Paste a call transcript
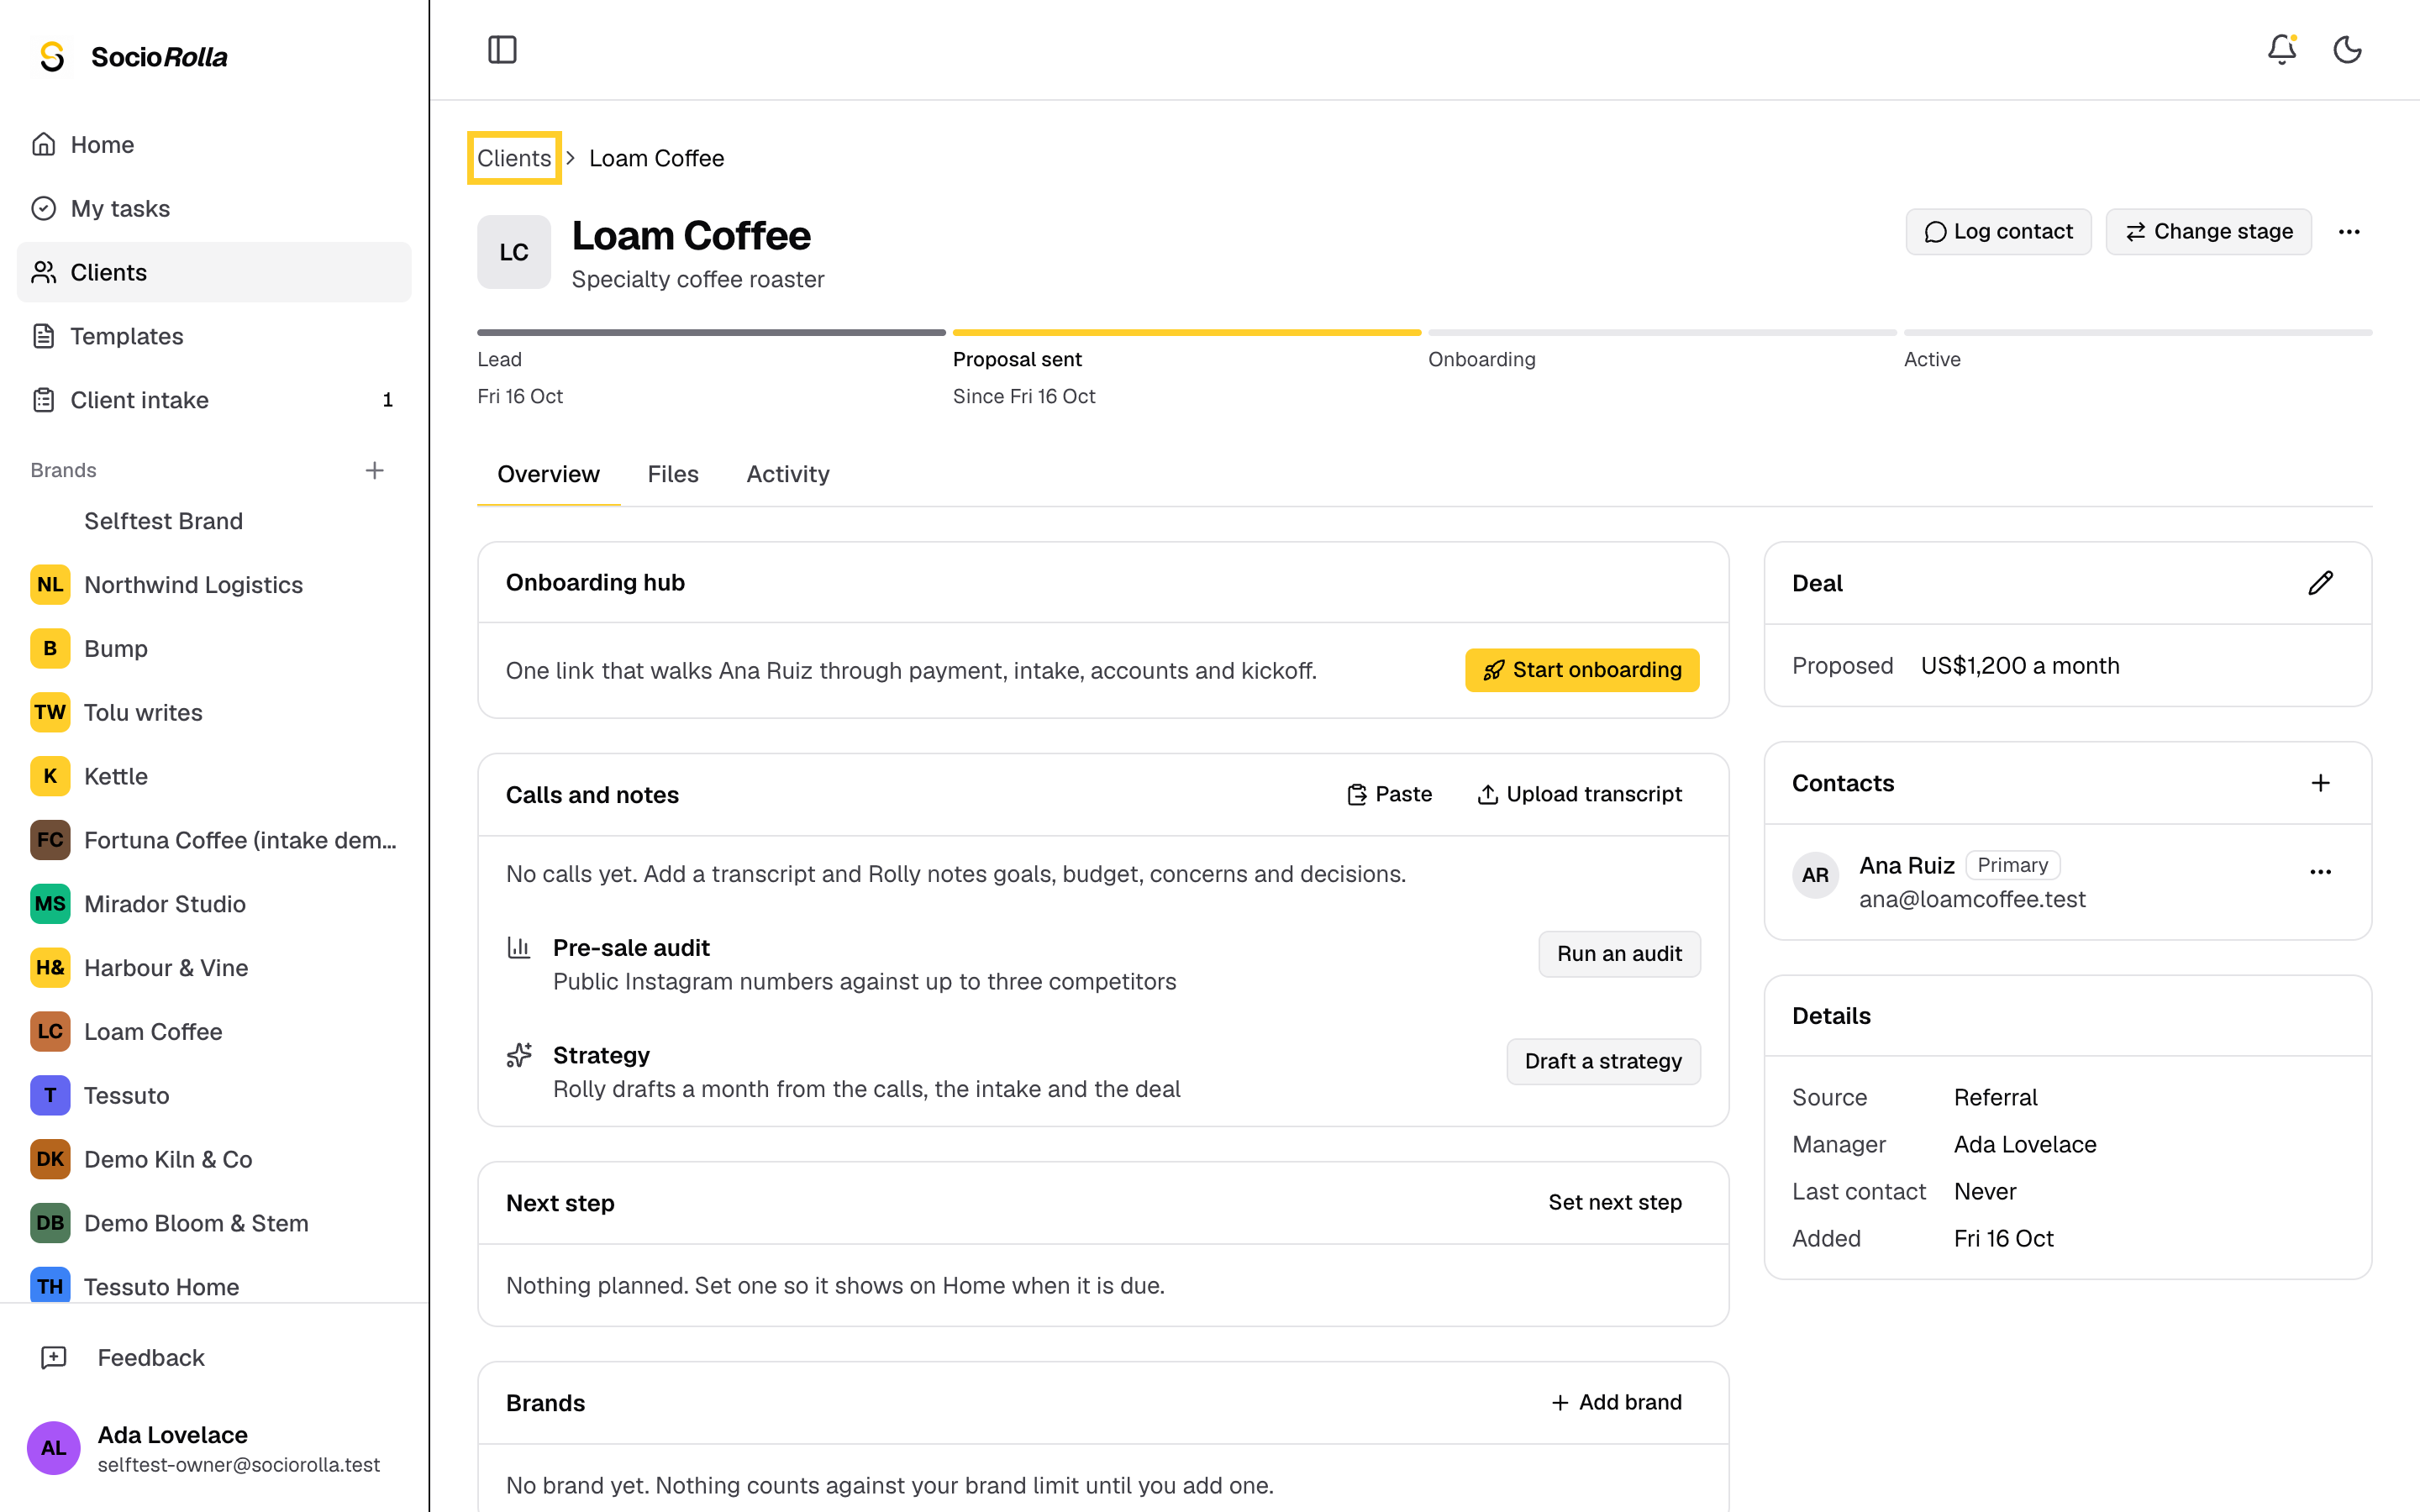This screenshot has width=2420, height=1512. 1389,794
